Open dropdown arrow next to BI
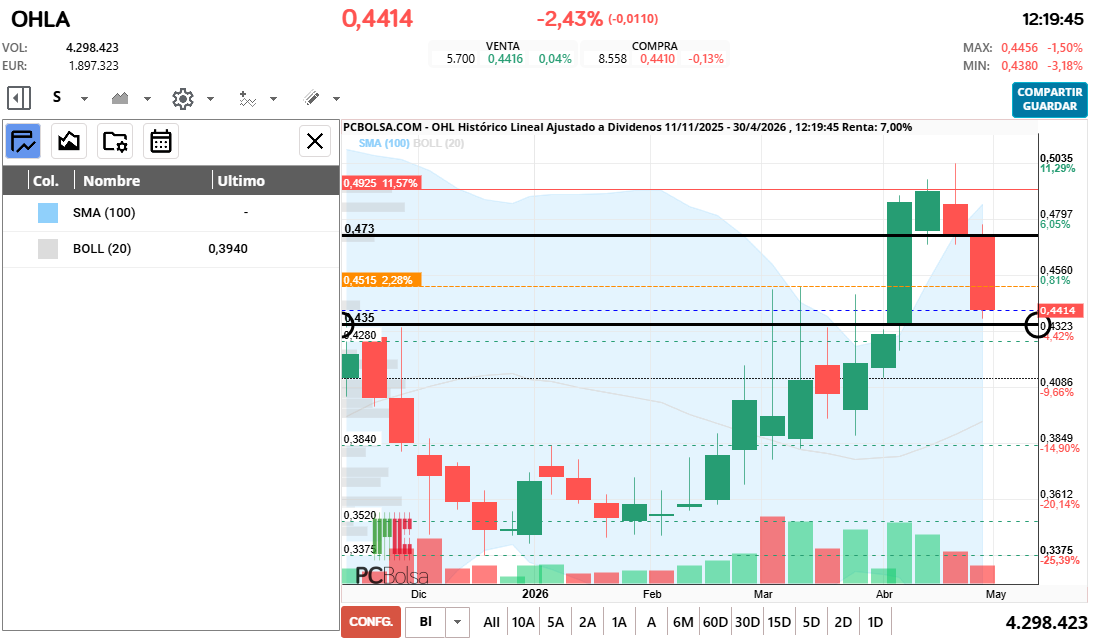Screen dimensions: 1103x643 [457, 621]
